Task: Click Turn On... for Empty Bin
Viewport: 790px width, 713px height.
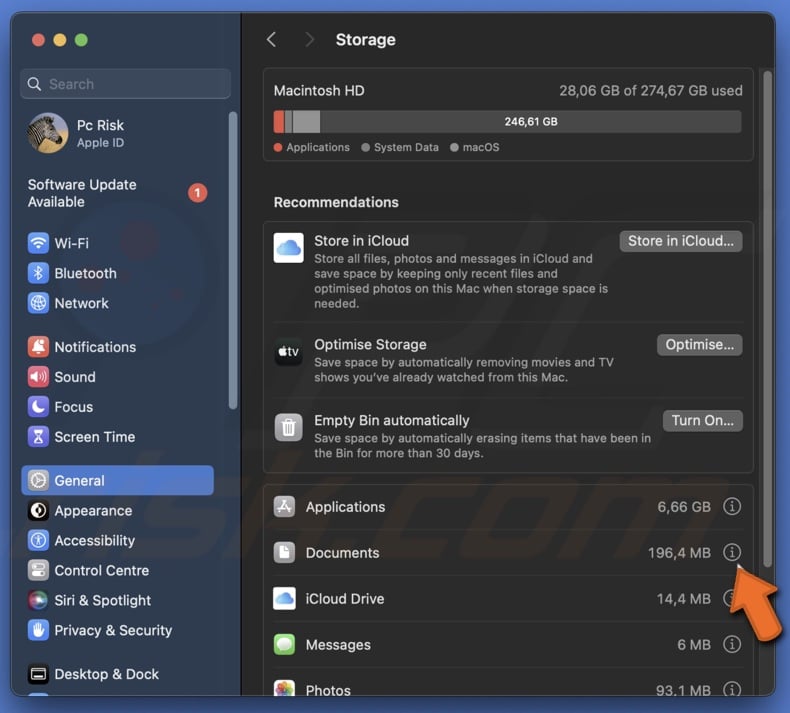Action: click(702, 420)
